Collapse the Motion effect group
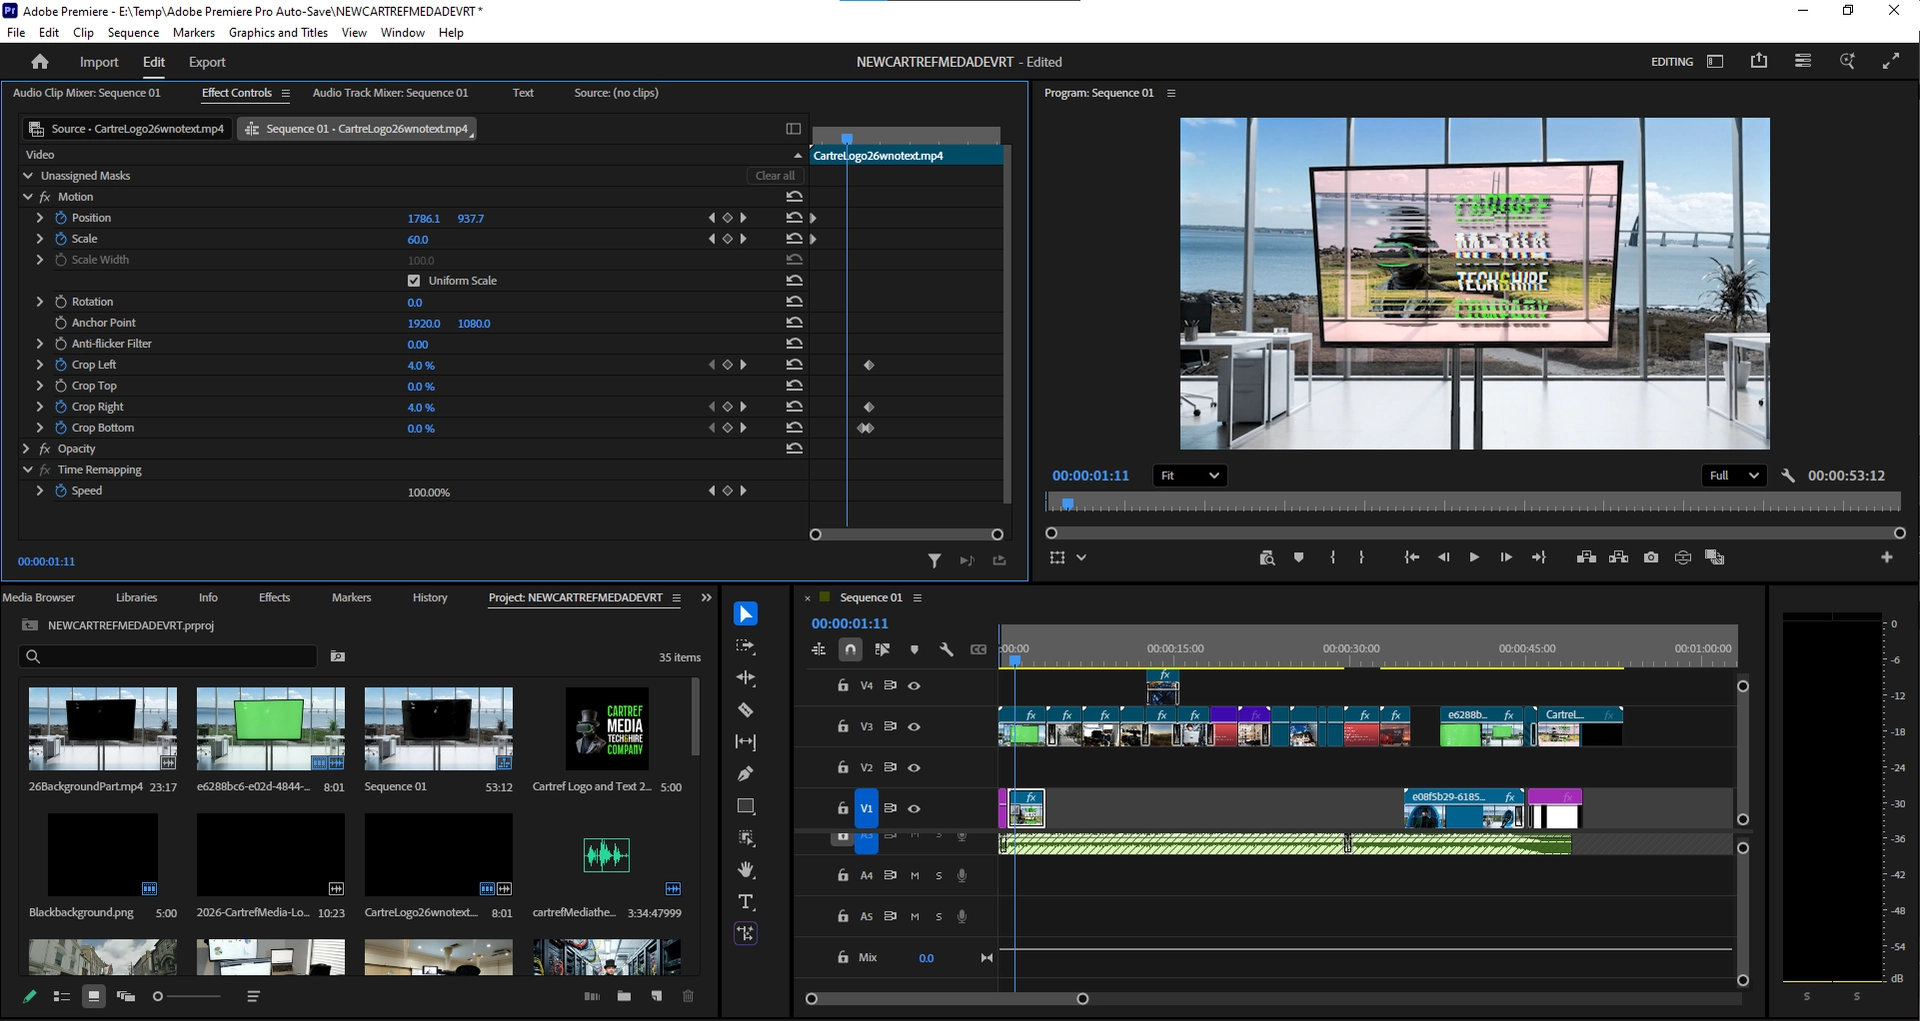The height and width of the screenshot is (1021, 1920). tap(28, 197)
